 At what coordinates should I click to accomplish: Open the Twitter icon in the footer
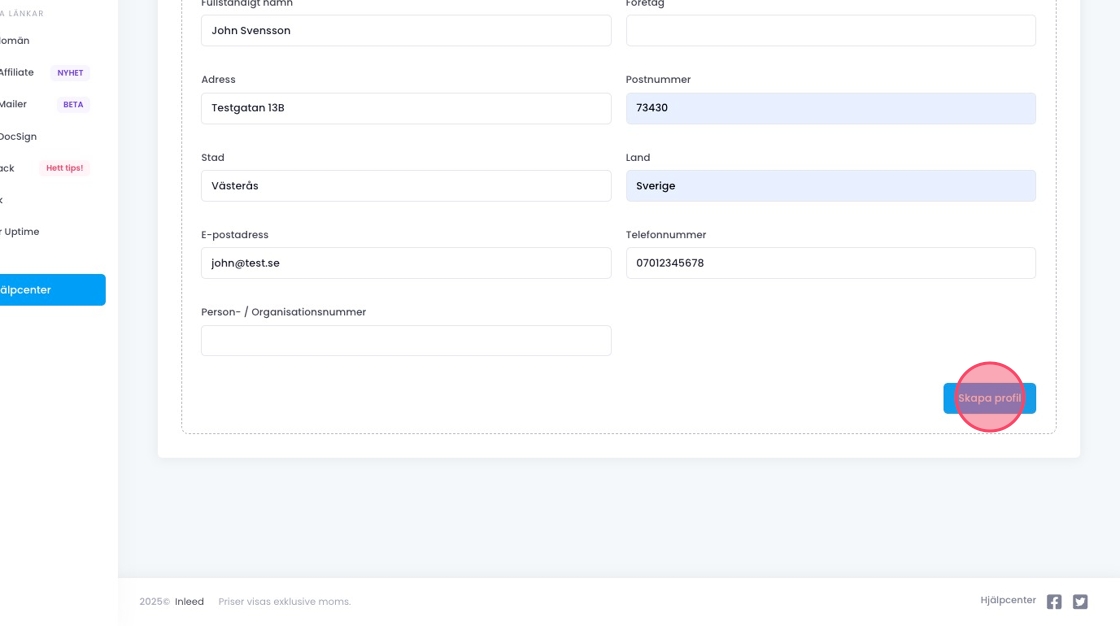tap(1080, 602)
